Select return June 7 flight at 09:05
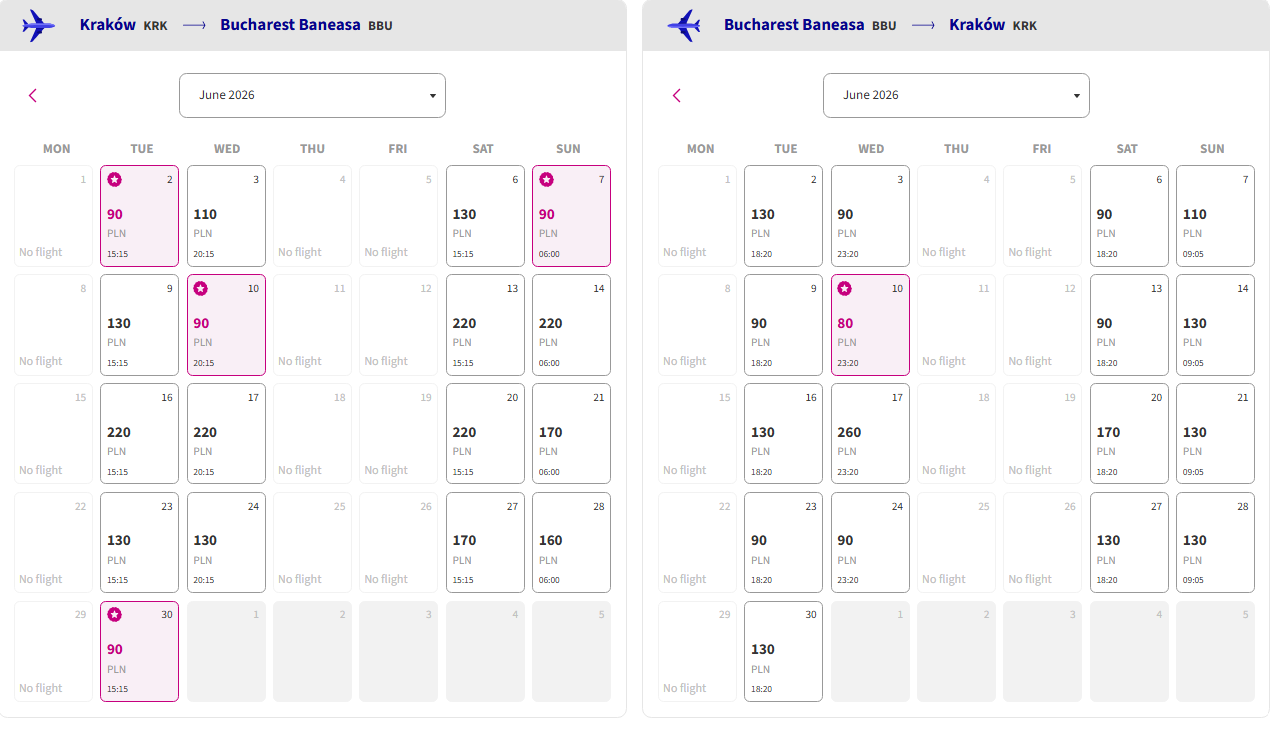This screenshot has width=1272, height=730. pos(1215,216)
